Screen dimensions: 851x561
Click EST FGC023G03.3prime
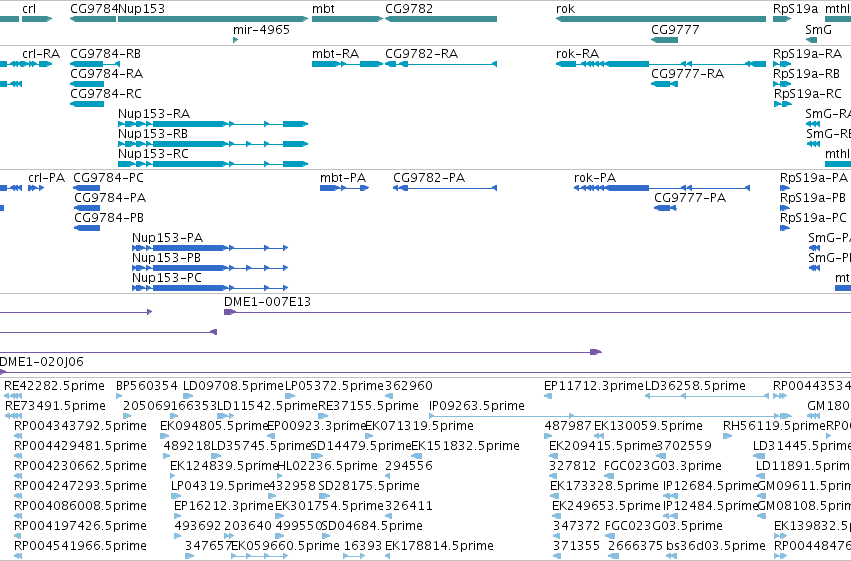click(x=609, y=476)
